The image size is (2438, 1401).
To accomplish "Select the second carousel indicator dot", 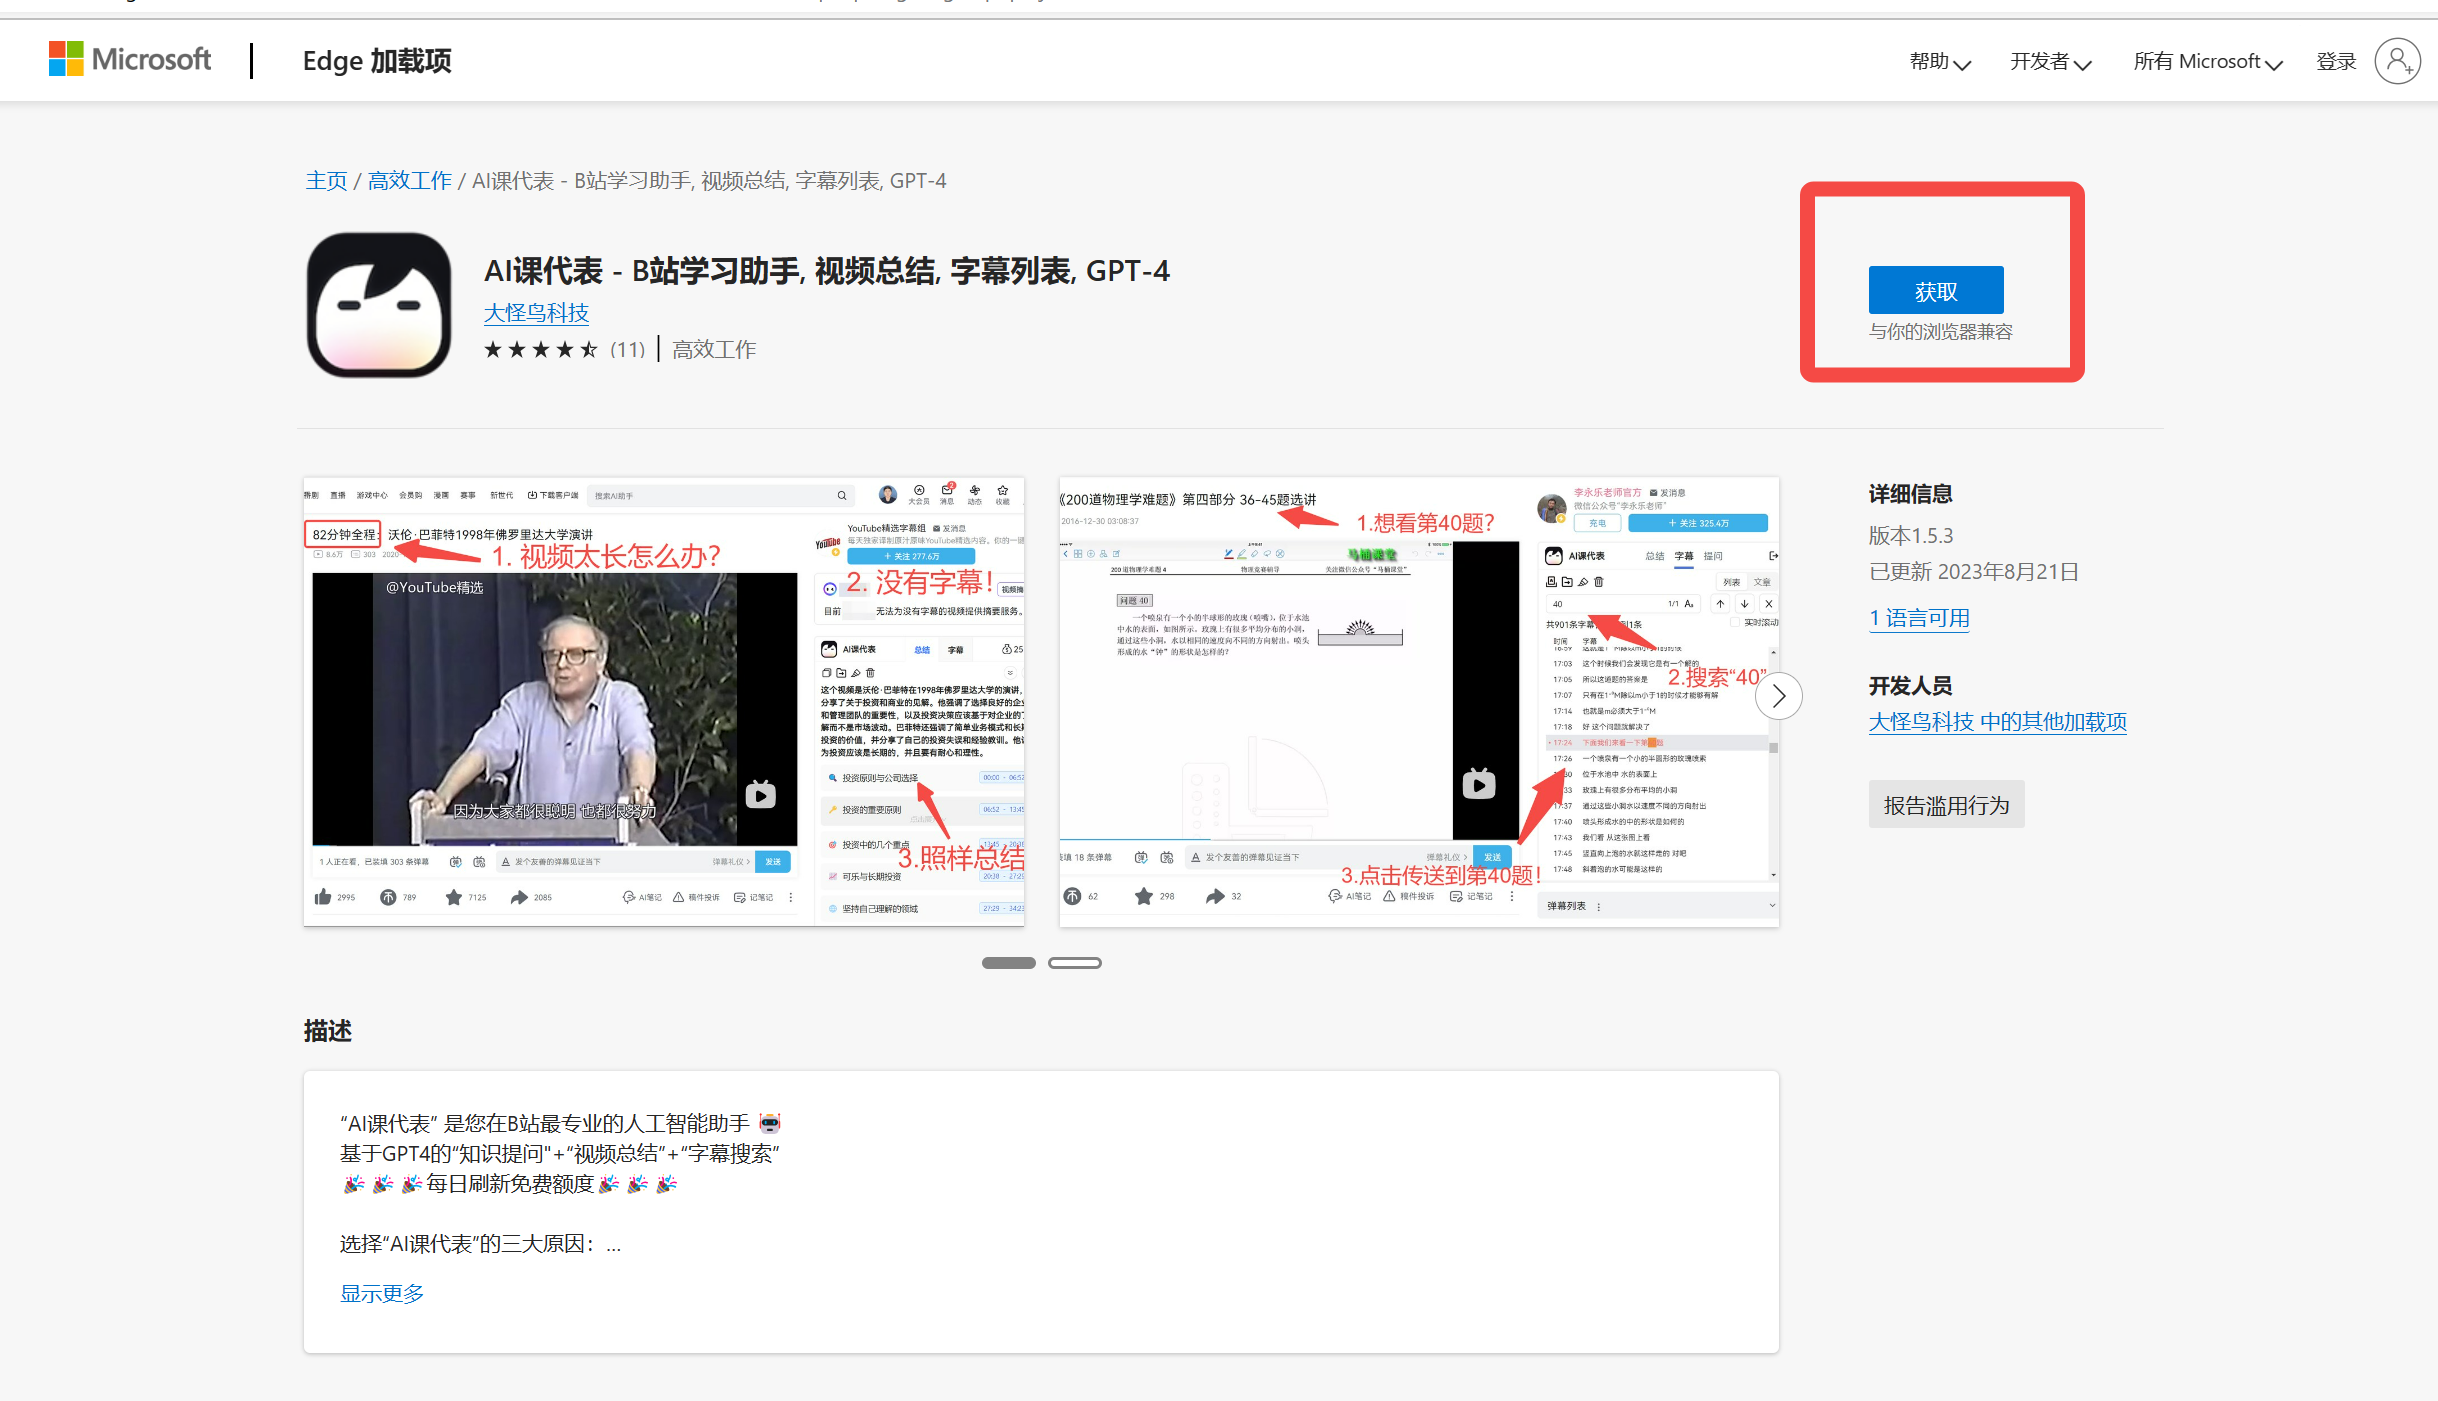I will [x=1075, y=963].
